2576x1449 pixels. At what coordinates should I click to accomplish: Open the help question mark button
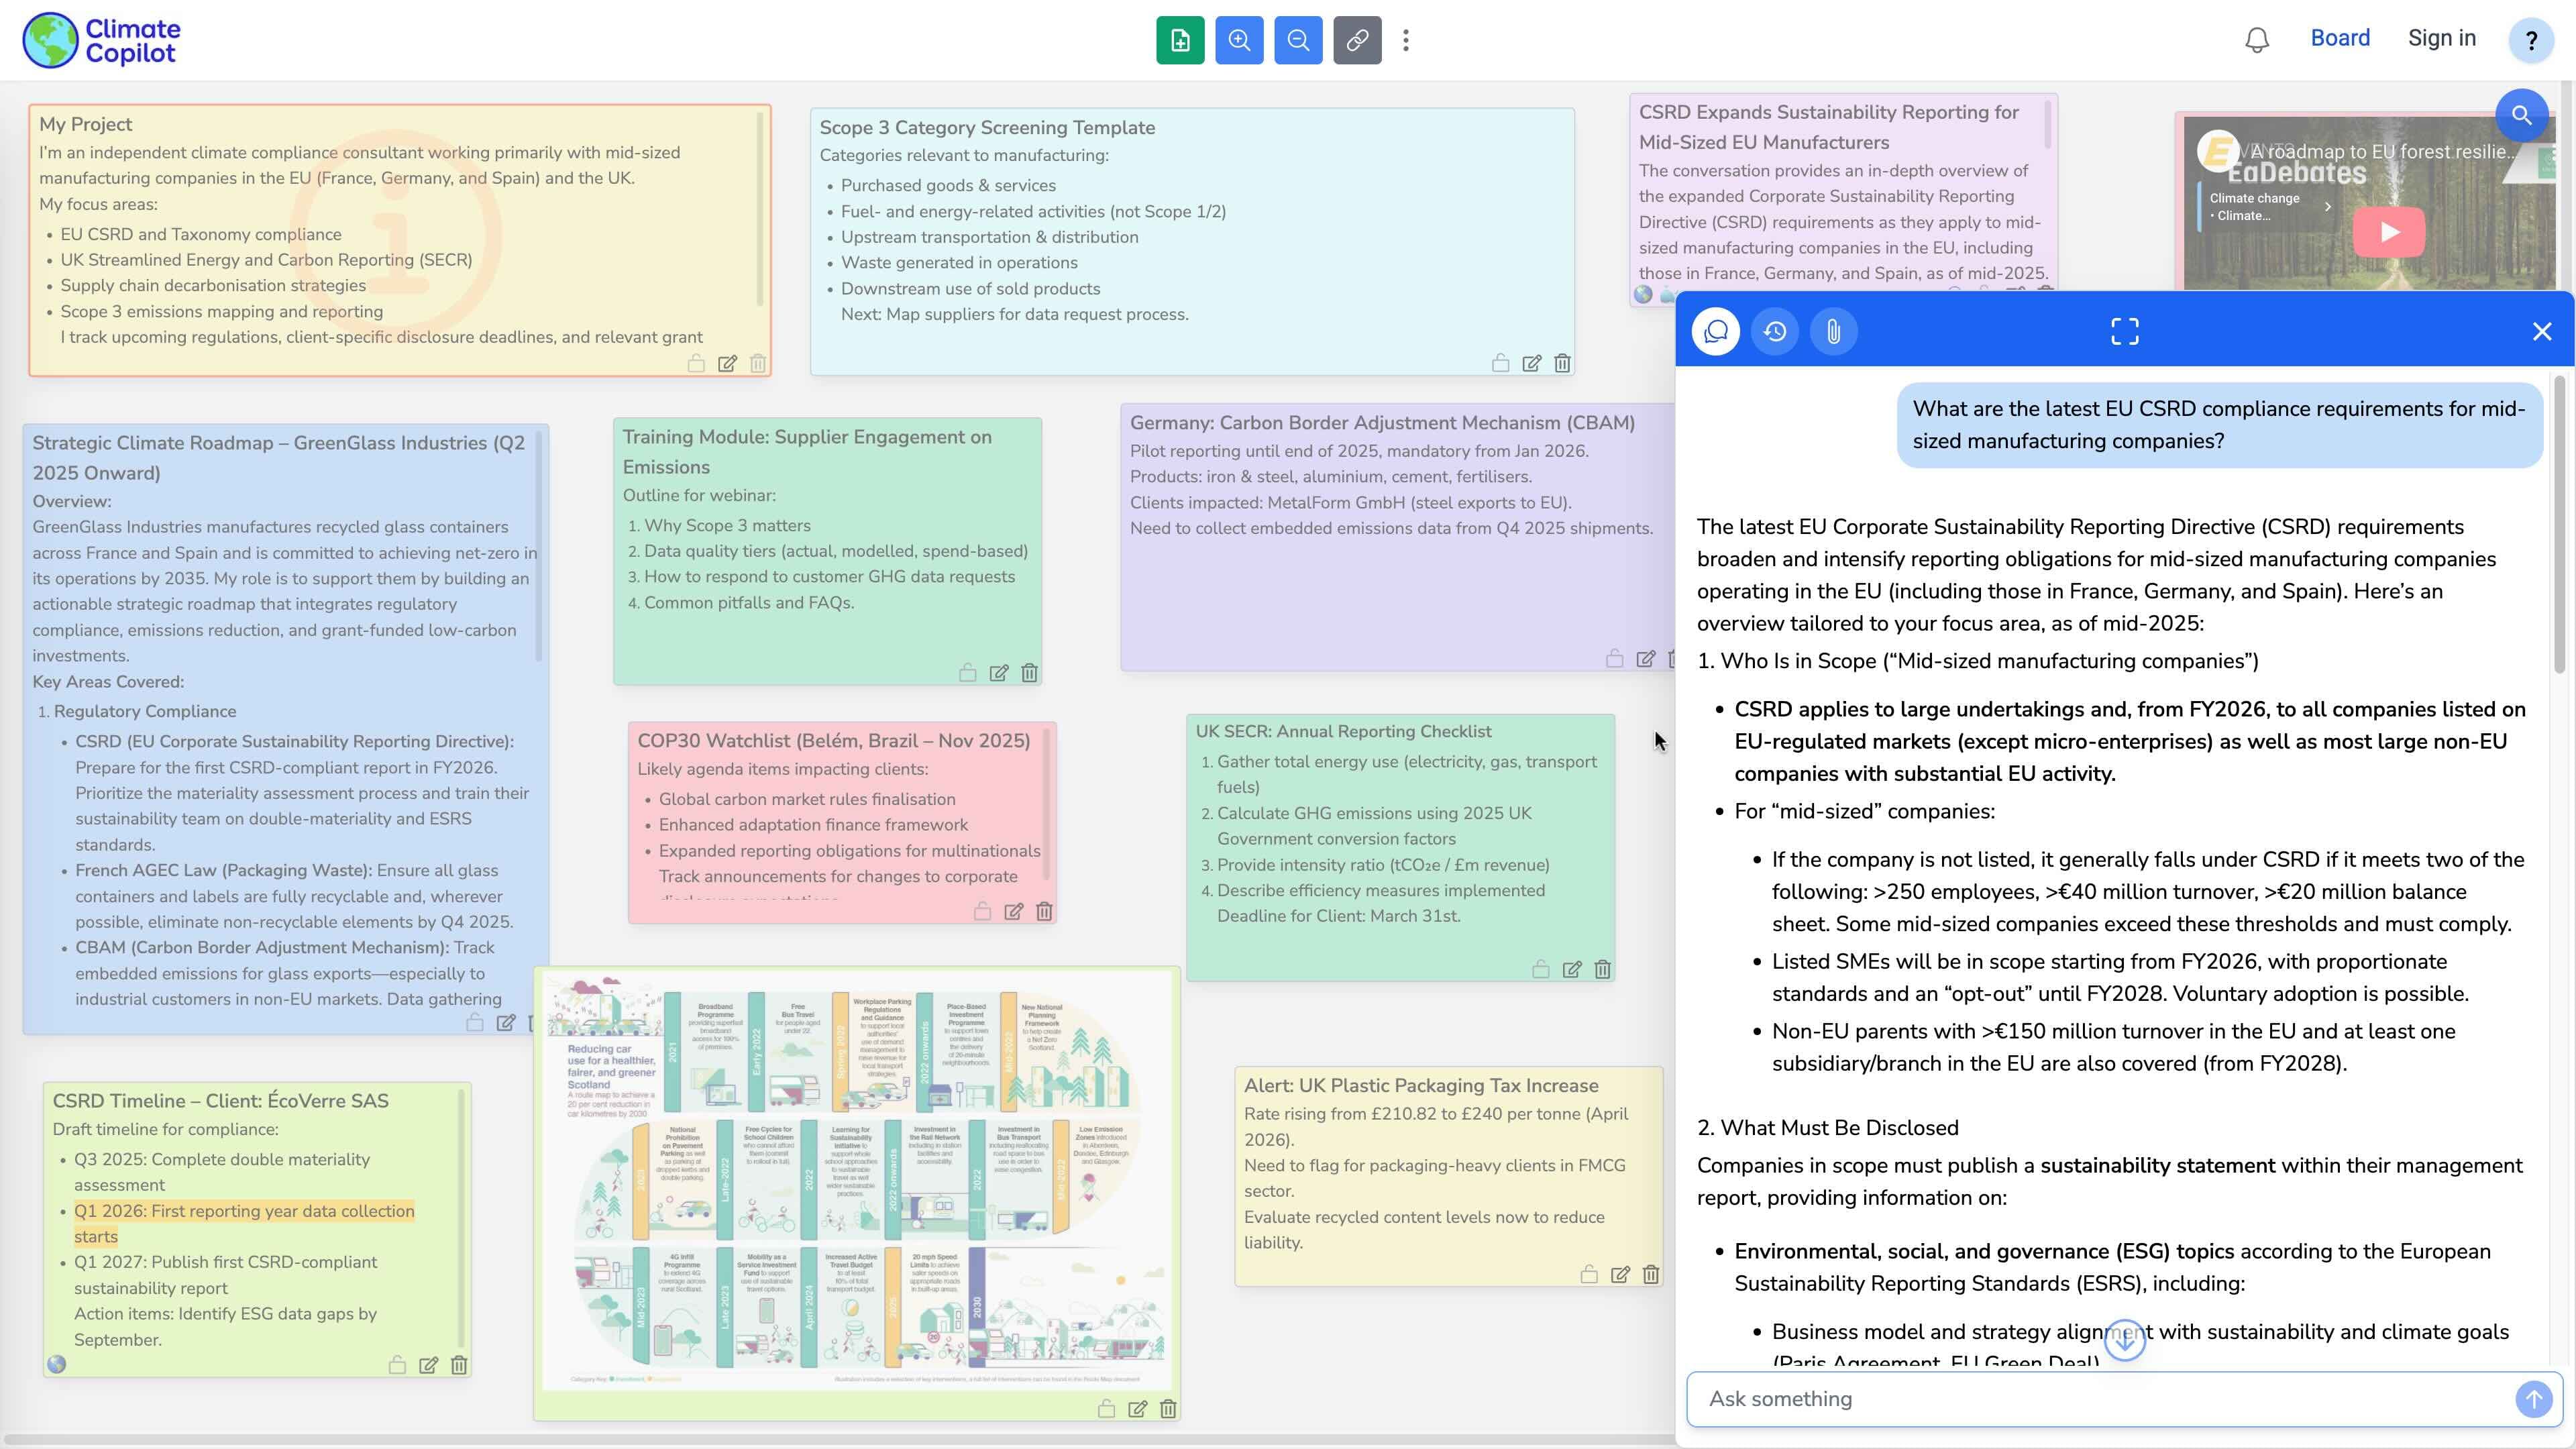click(2531, 41)
